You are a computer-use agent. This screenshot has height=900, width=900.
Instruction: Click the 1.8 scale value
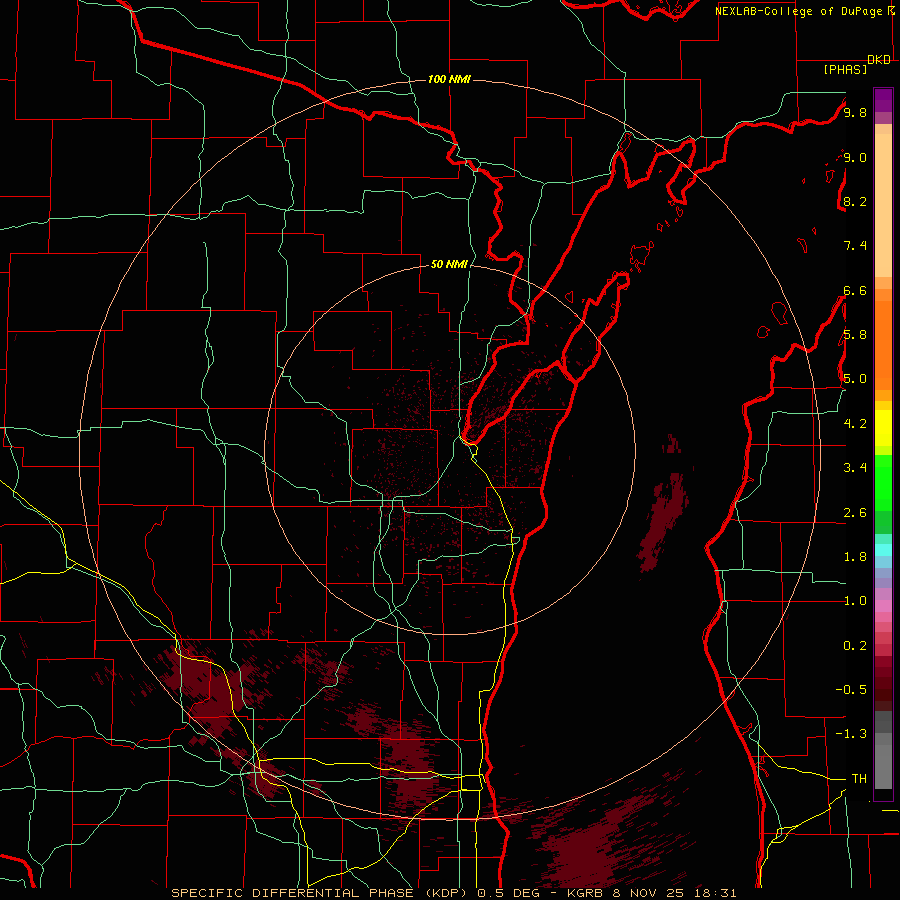tap(855, 556)
